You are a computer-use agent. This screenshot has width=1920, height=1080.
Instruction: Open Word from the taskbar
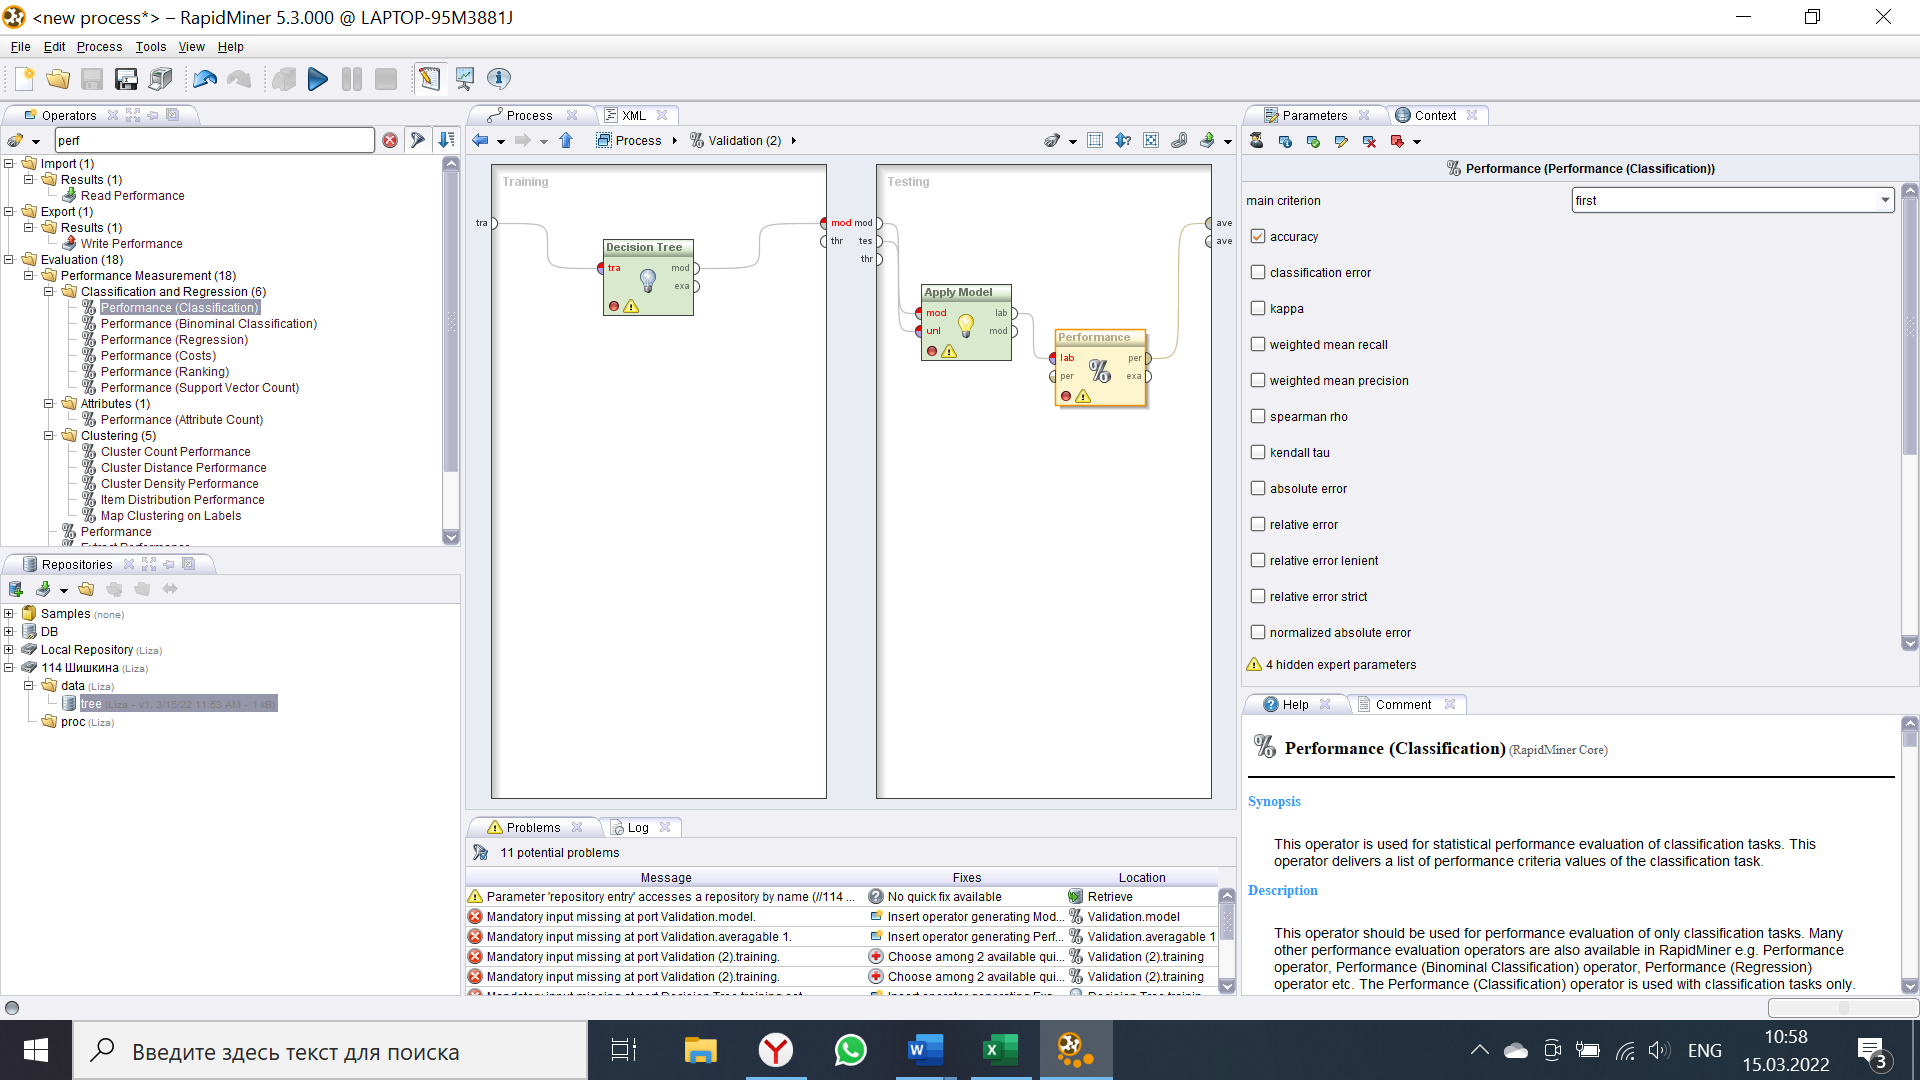[925, 1050]
